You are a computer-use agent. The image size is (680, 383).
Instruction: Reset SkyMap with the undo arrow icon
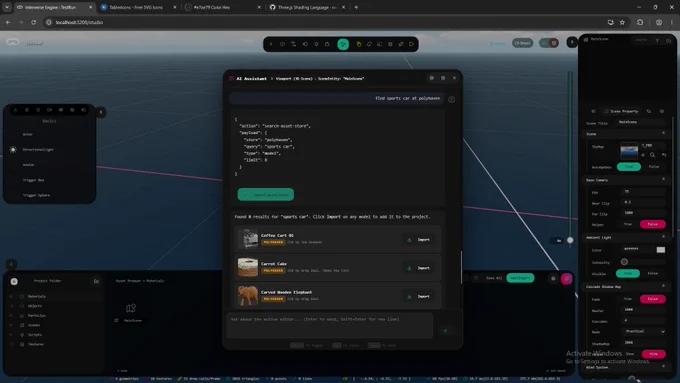664,155
